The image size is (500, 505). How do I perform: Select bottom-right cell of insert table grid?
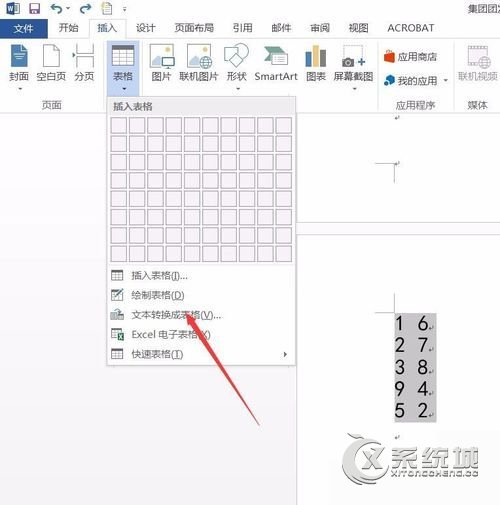284,254
